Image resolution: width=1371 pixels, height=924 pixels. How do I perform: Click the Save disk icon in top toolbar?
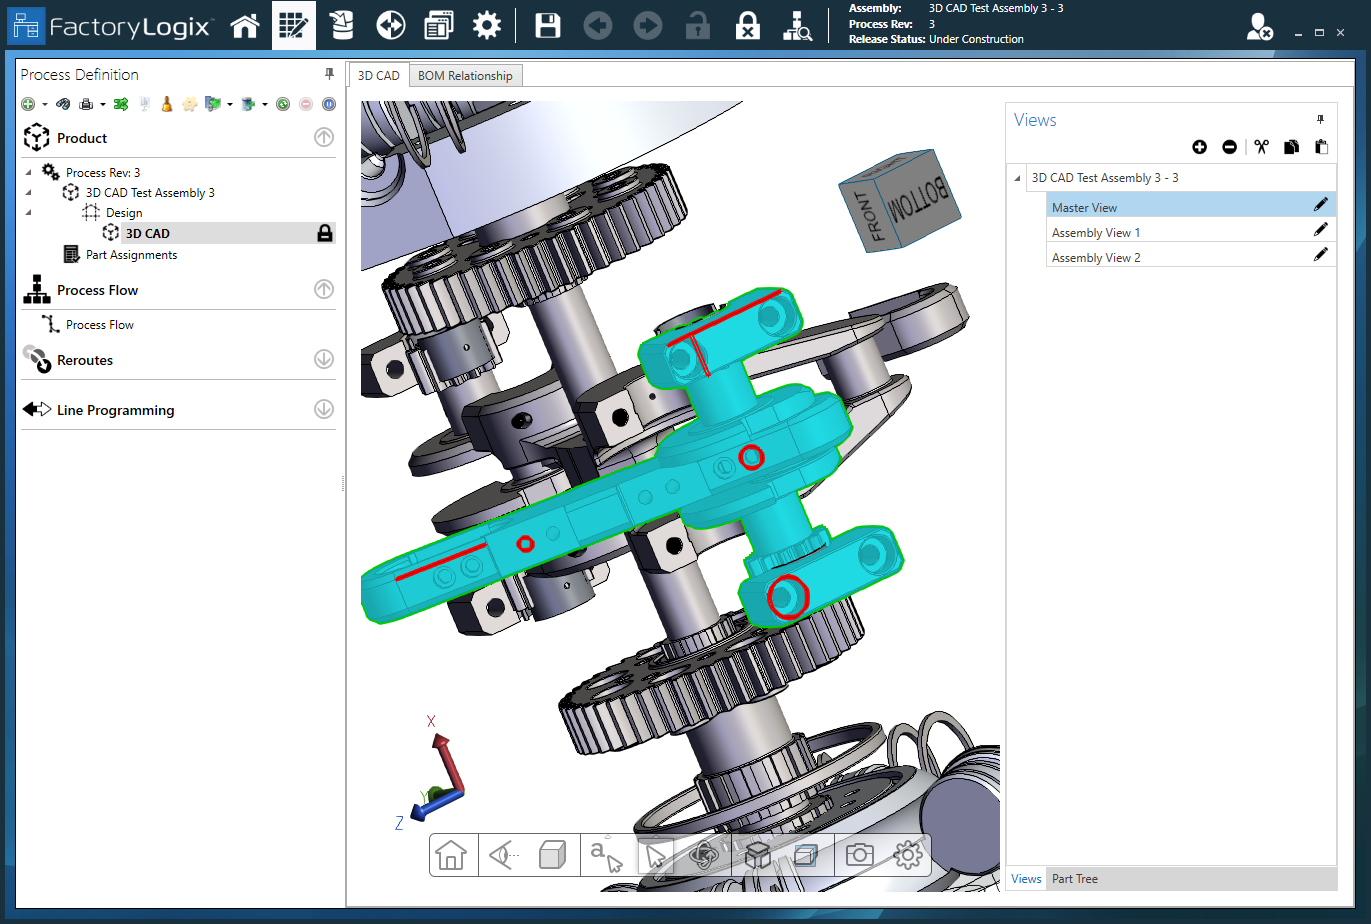[x=548, y=26]
